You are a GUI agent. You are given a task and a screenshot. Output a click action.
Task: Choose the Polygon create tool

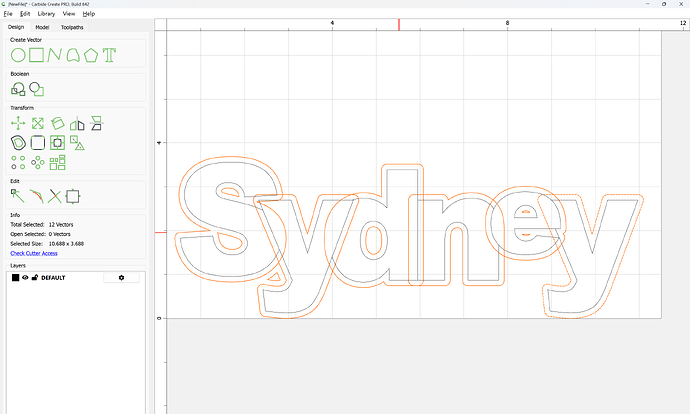pyautogui.click(x=91, y=55)
